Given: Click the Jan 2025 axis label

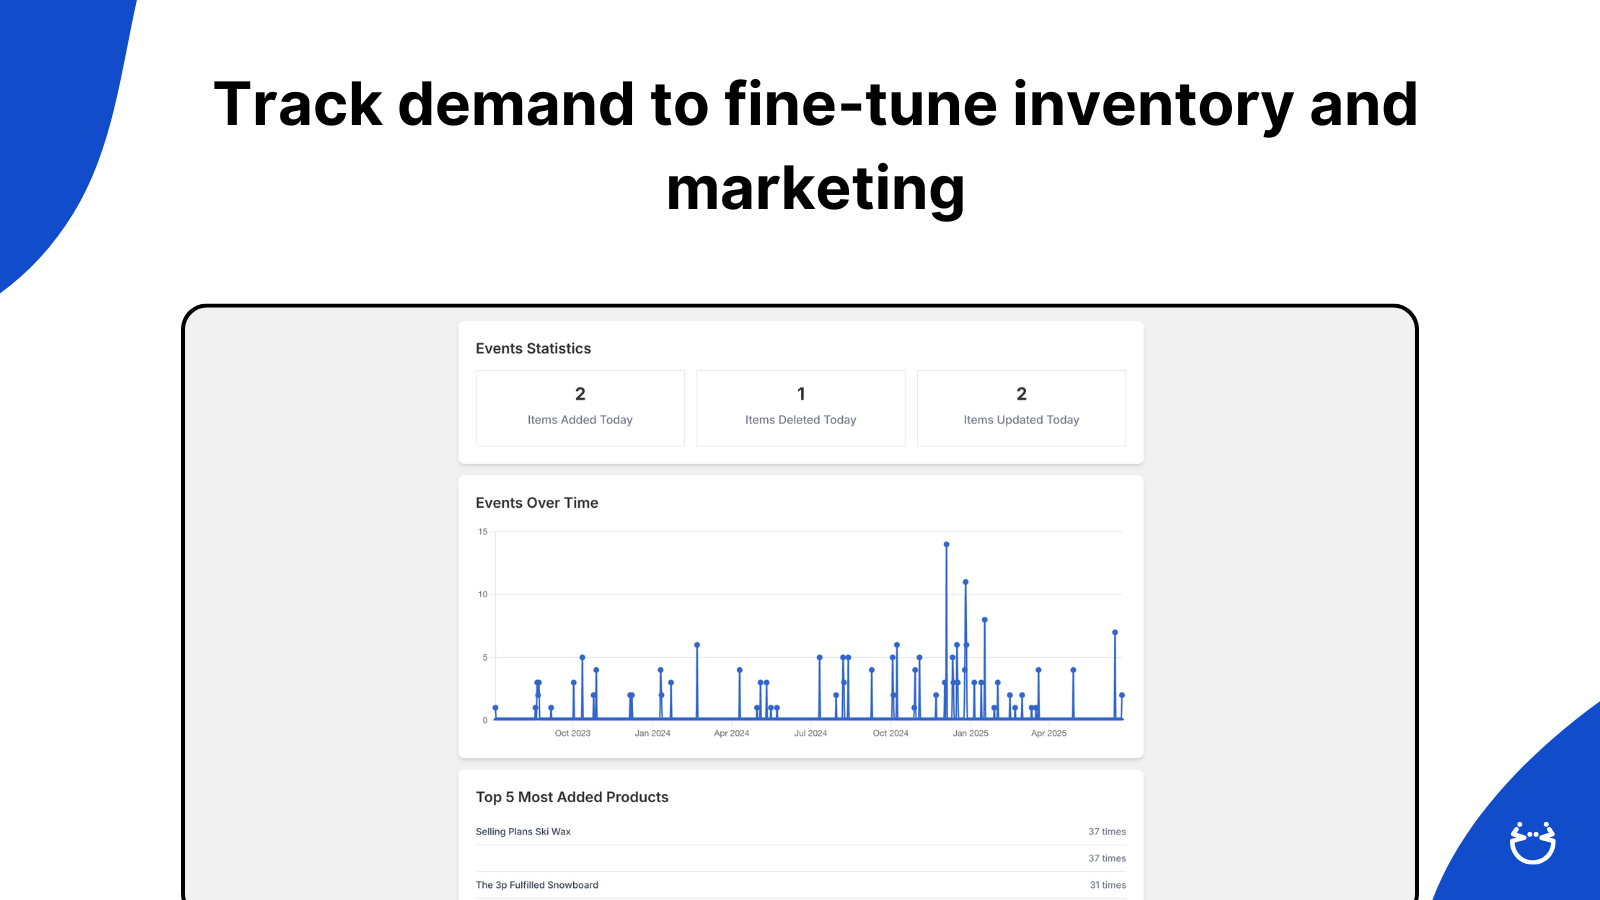Looking at the screenshot, I should [x=970, y=733].
